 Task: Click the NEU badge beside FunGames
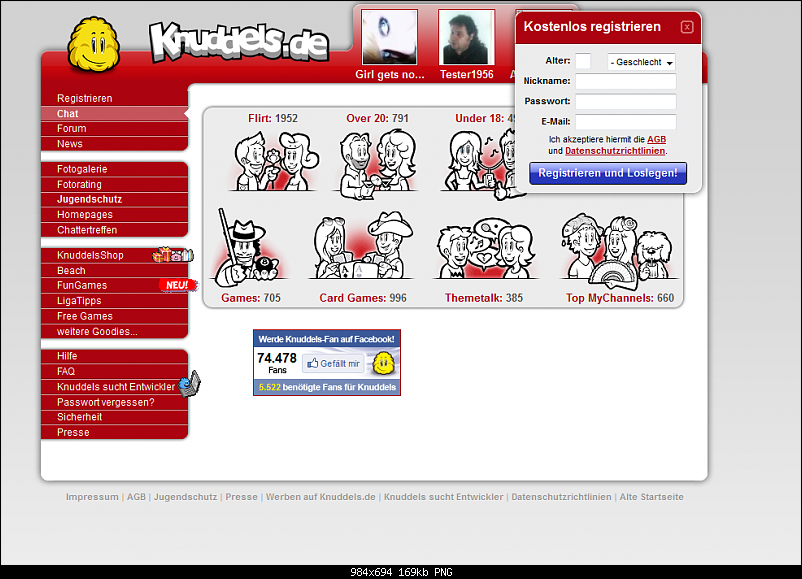point(177,285)
